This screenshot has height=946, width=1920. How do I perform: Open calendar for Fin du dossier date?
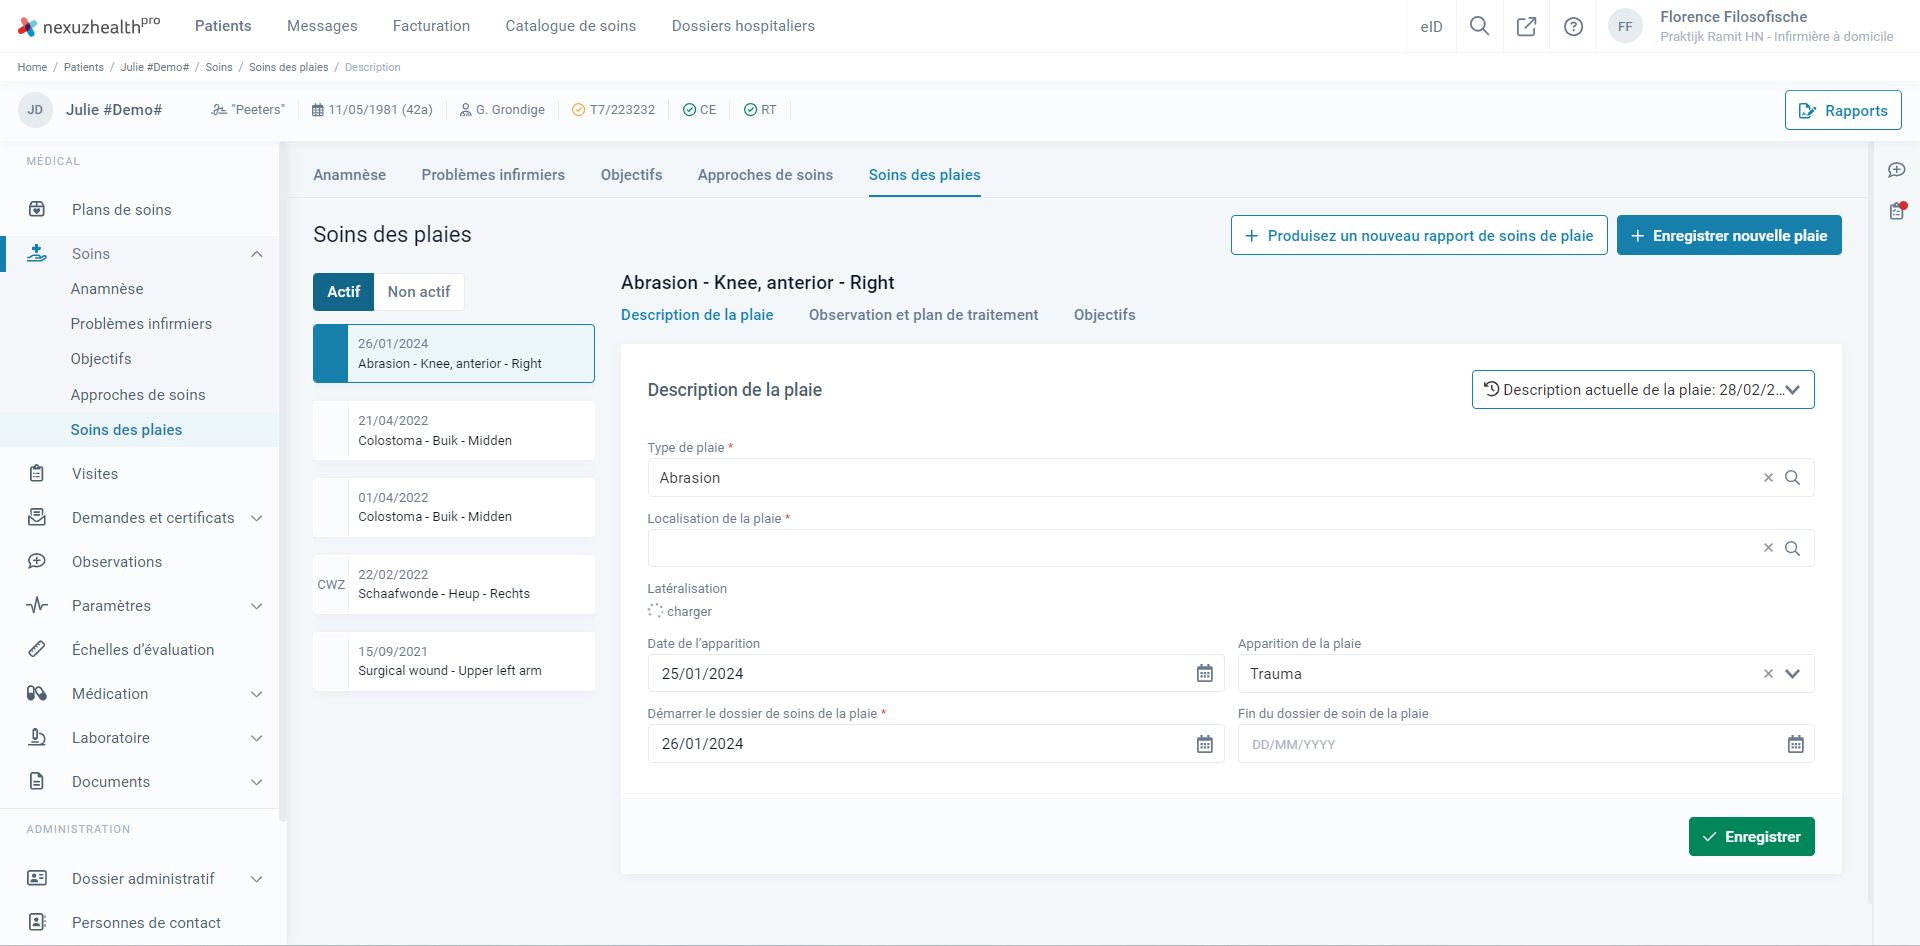click(x=1796, y=744)
